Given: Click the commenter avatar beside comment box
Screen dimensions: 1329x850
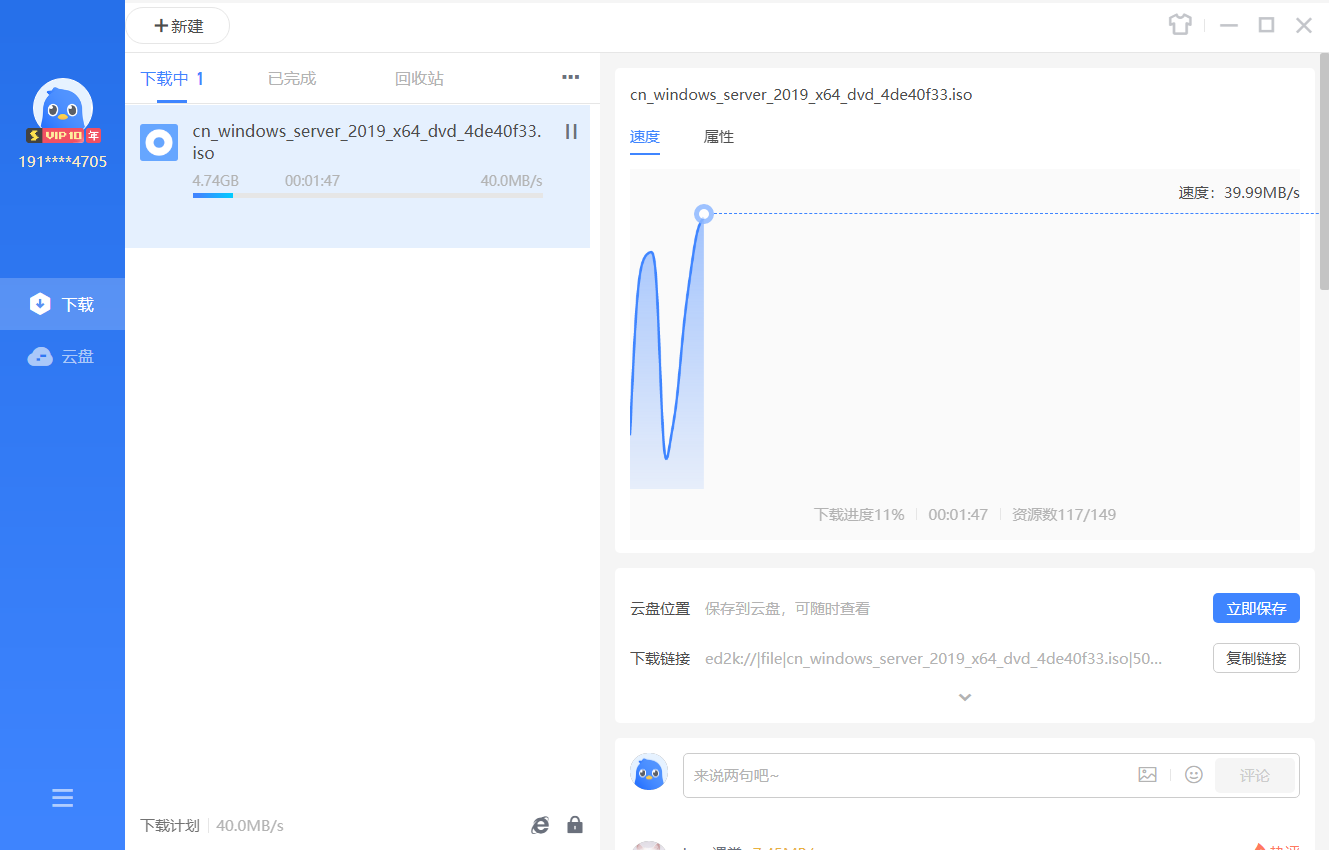Looking at the screenshot, I should click(649, 772).
